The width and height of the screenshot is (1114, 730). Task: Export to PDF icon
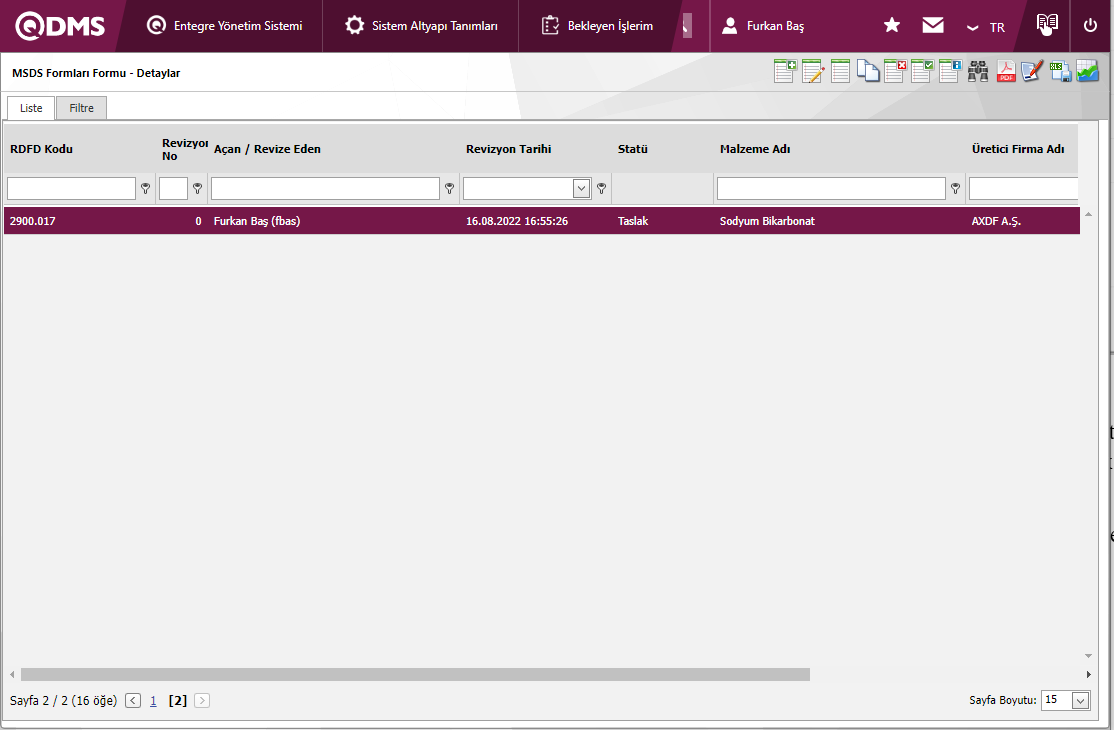click(x=1005, y=71)
